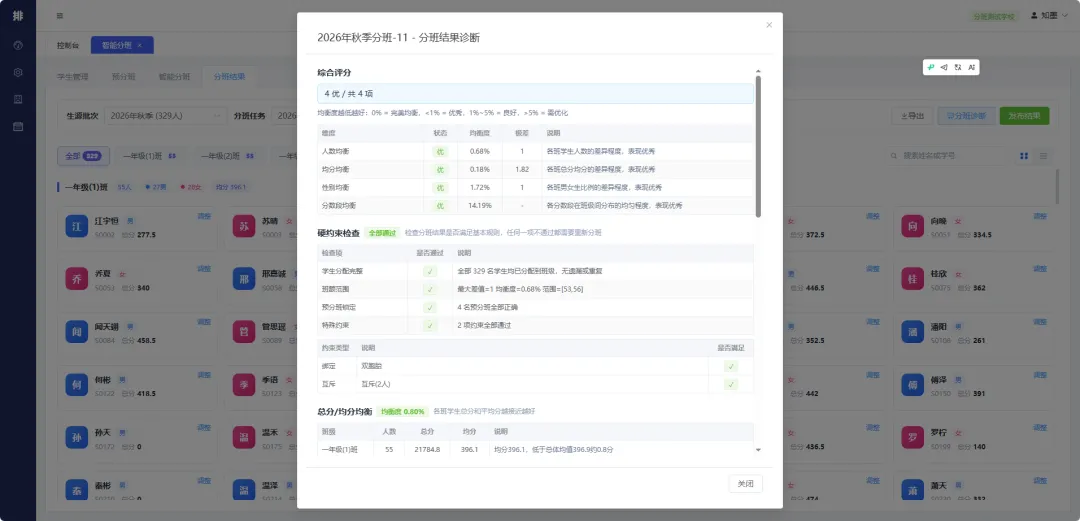This screenshot has width=1080, height=521.
Task: Open the 生源批次 2026年秋季 dropdown
Action: pyautogui.click(x=166, y=116)
